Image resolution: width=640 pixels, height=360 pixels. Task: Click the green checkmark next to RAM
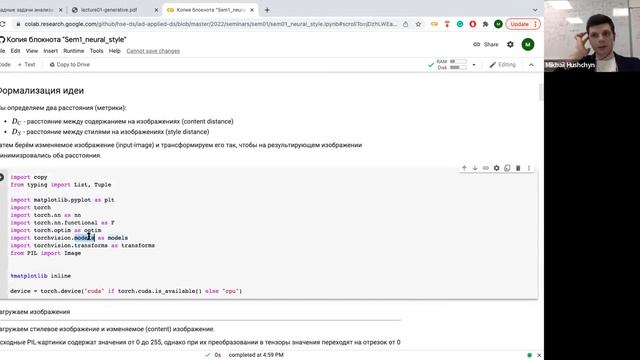click(x=431, y=65)
